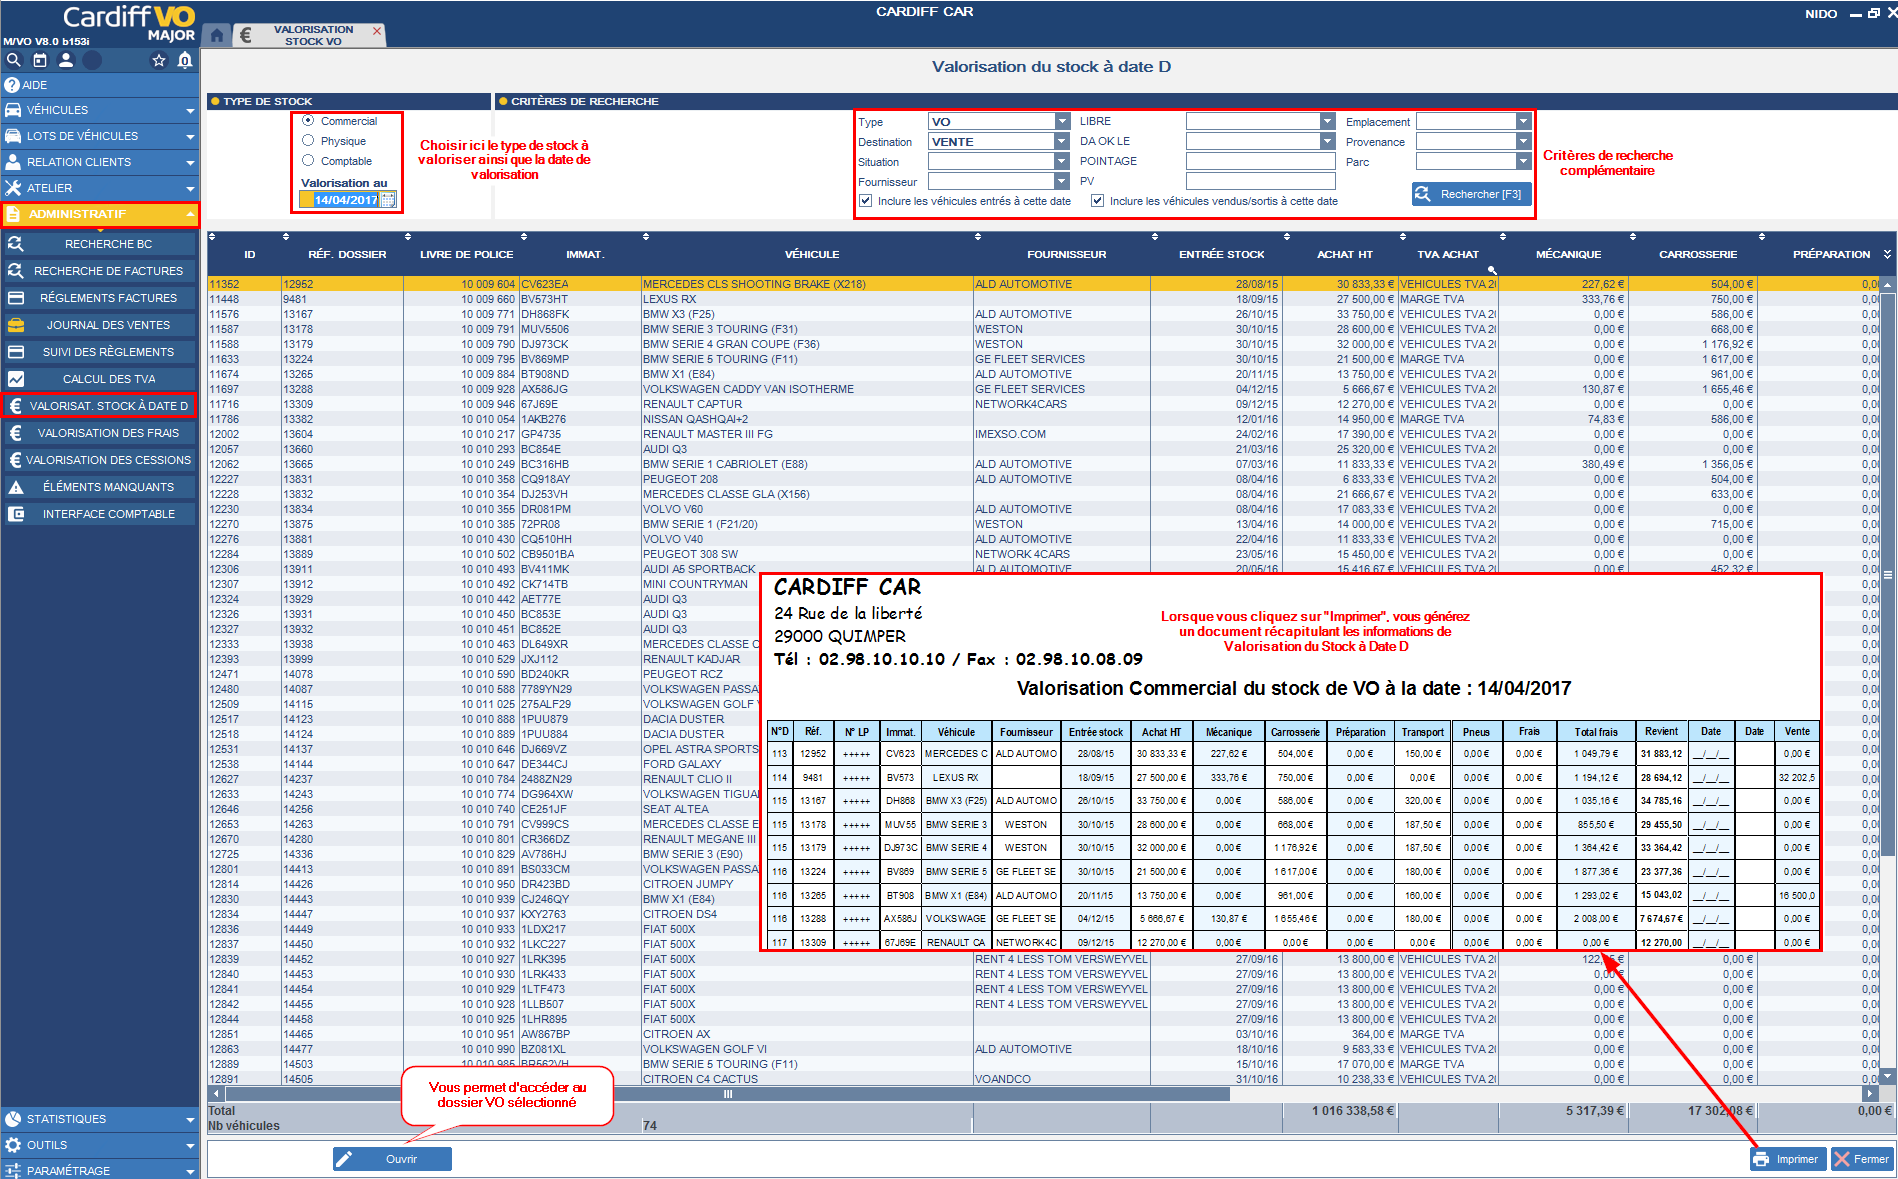This screenshot has height=1179, width=1898.
Task: Toggle 'Inclure les véhicules vendus/sortis à cette date'
Action: [x=1097, y=201]
